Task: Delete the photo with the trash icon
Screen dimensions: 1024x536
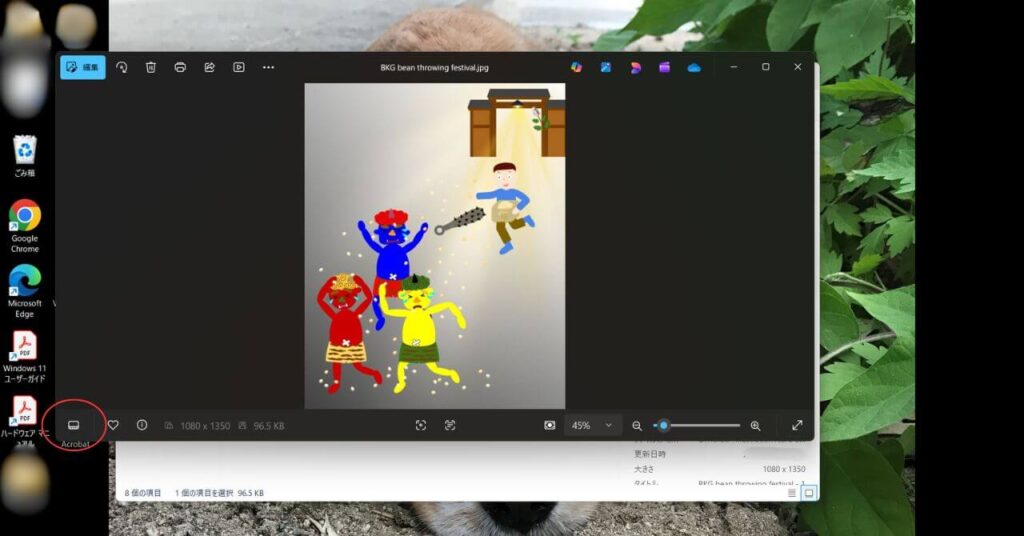Action: tap(150, 67)
